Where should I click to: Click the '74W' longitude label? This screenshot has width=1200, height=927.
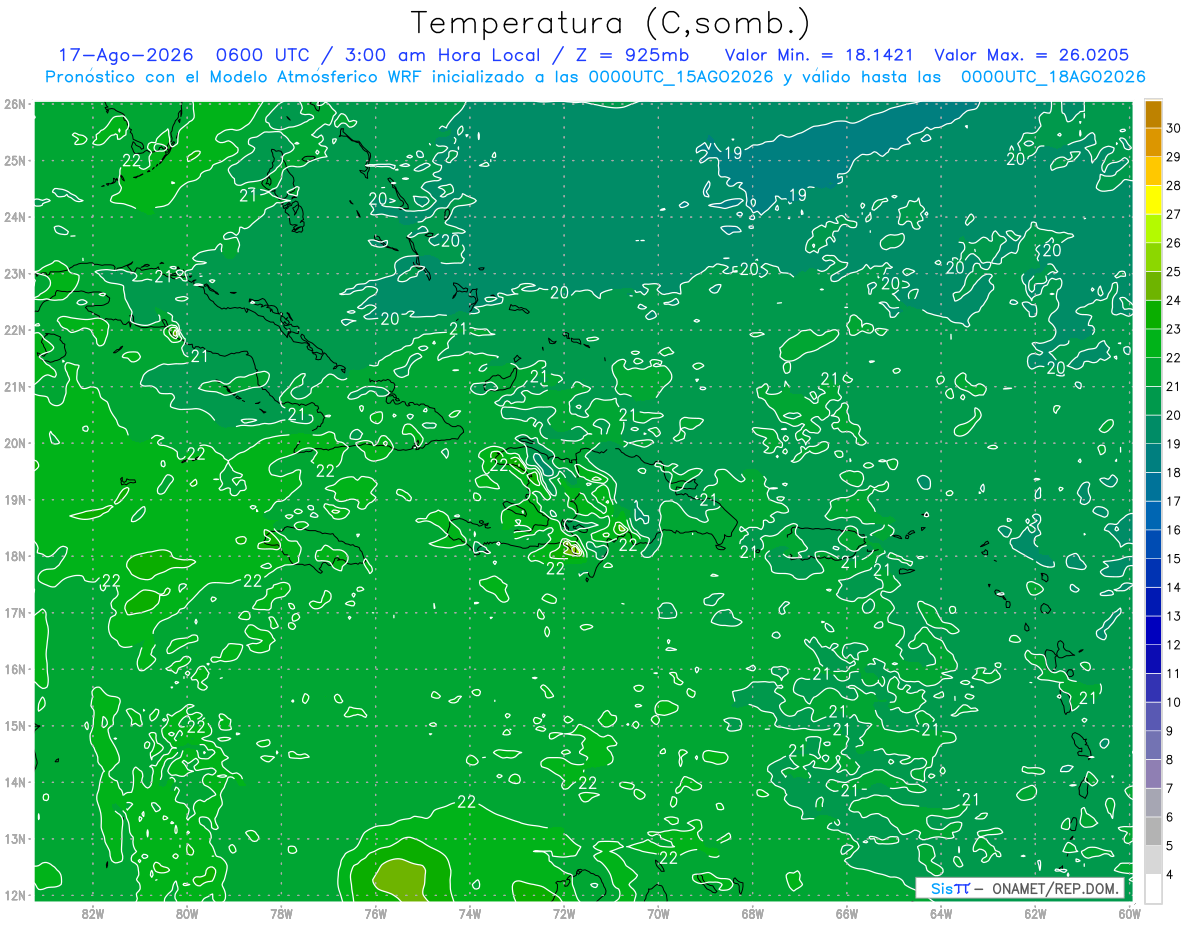coord(470,912)
